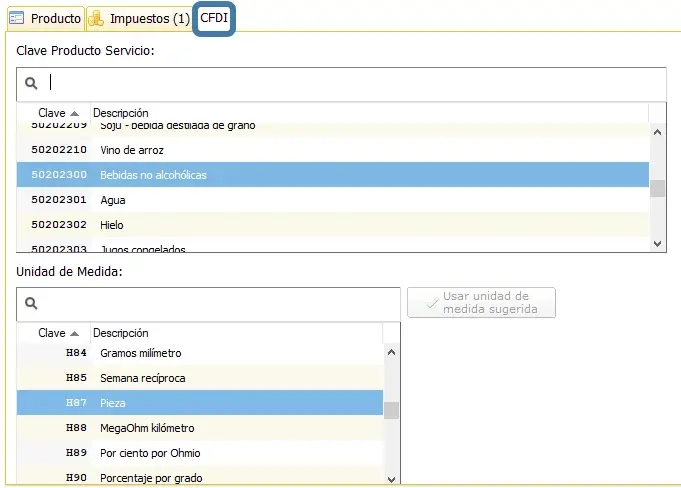The height and width of the screenshot is (488, 681).
Task: Click the product list scrollbar thumb
Action: (x=658, y=188)
